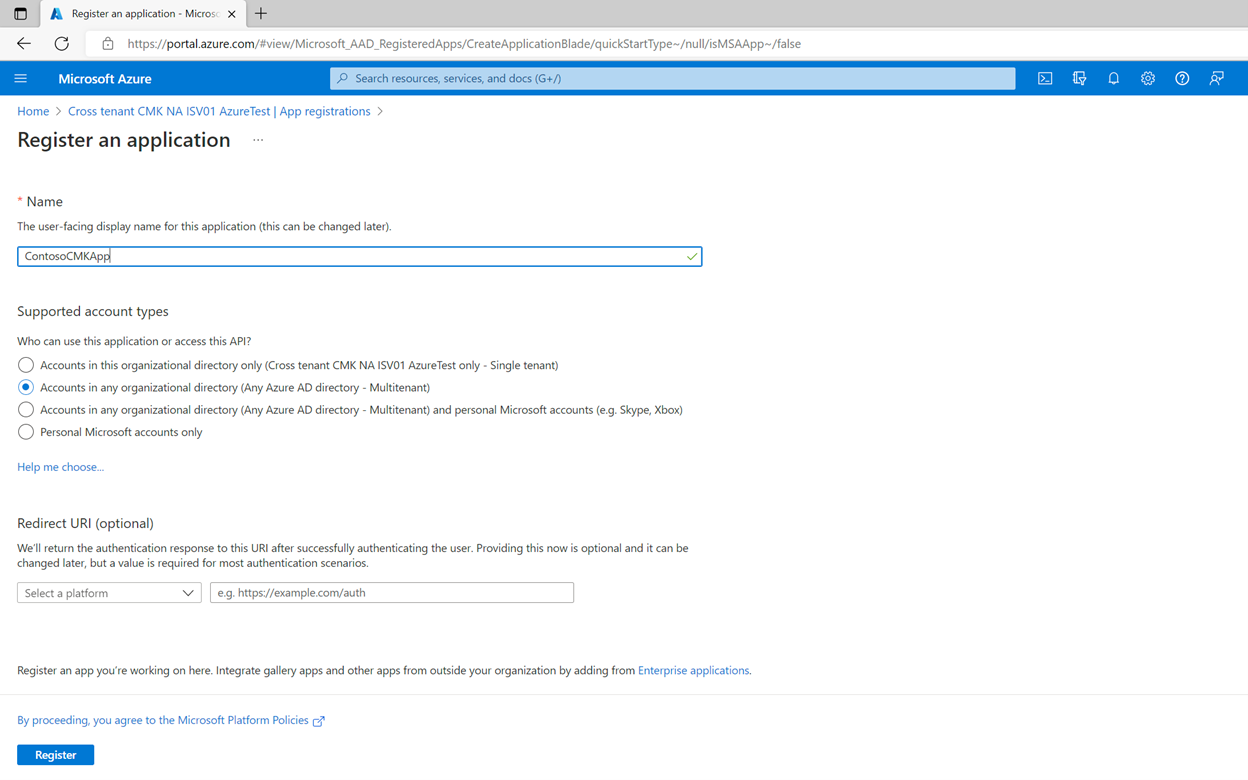Open portal settings gear
This screenshot has width=1248, height=780.
click(x=1148, y=78)
